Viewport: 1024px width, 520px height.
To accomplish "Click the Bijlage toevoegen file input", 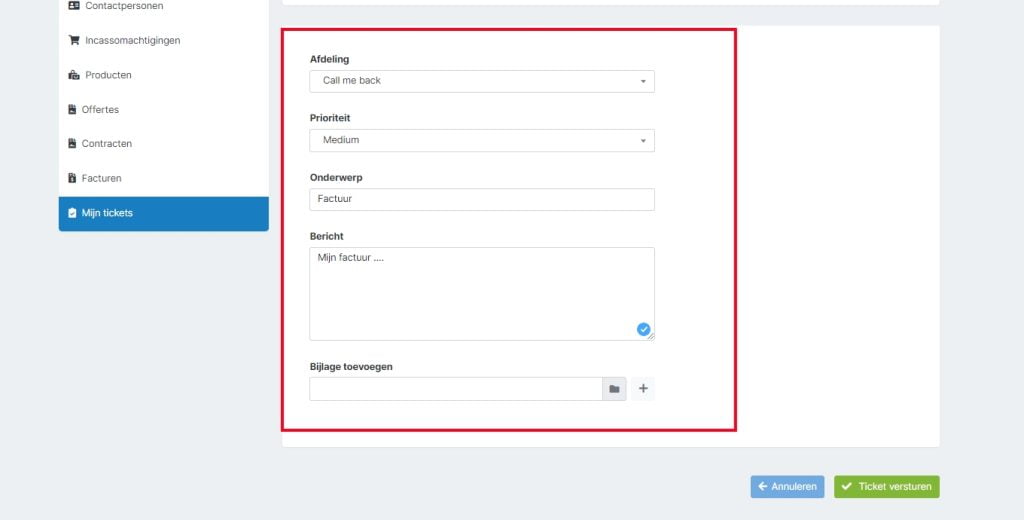I will [x=456, y=389].
